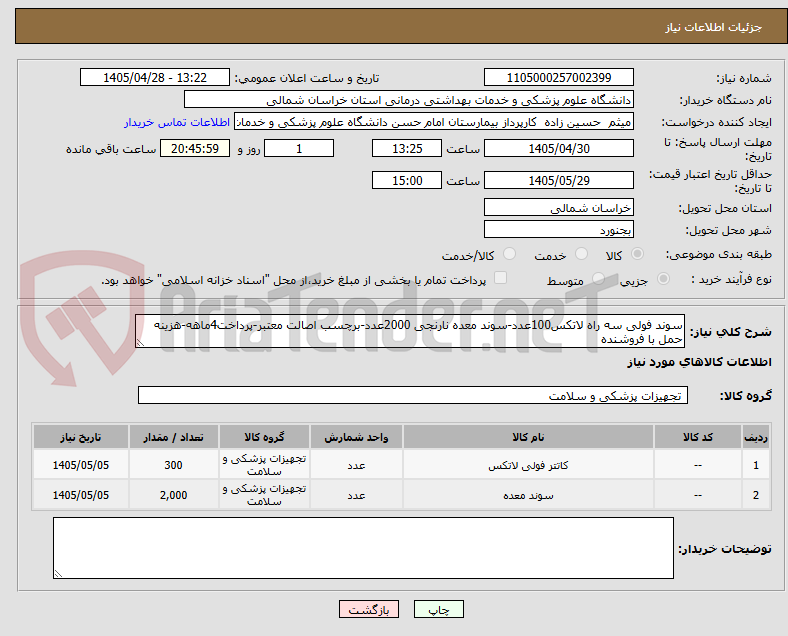
Task: Click the ردیف column header
Action: pos(755,437)
